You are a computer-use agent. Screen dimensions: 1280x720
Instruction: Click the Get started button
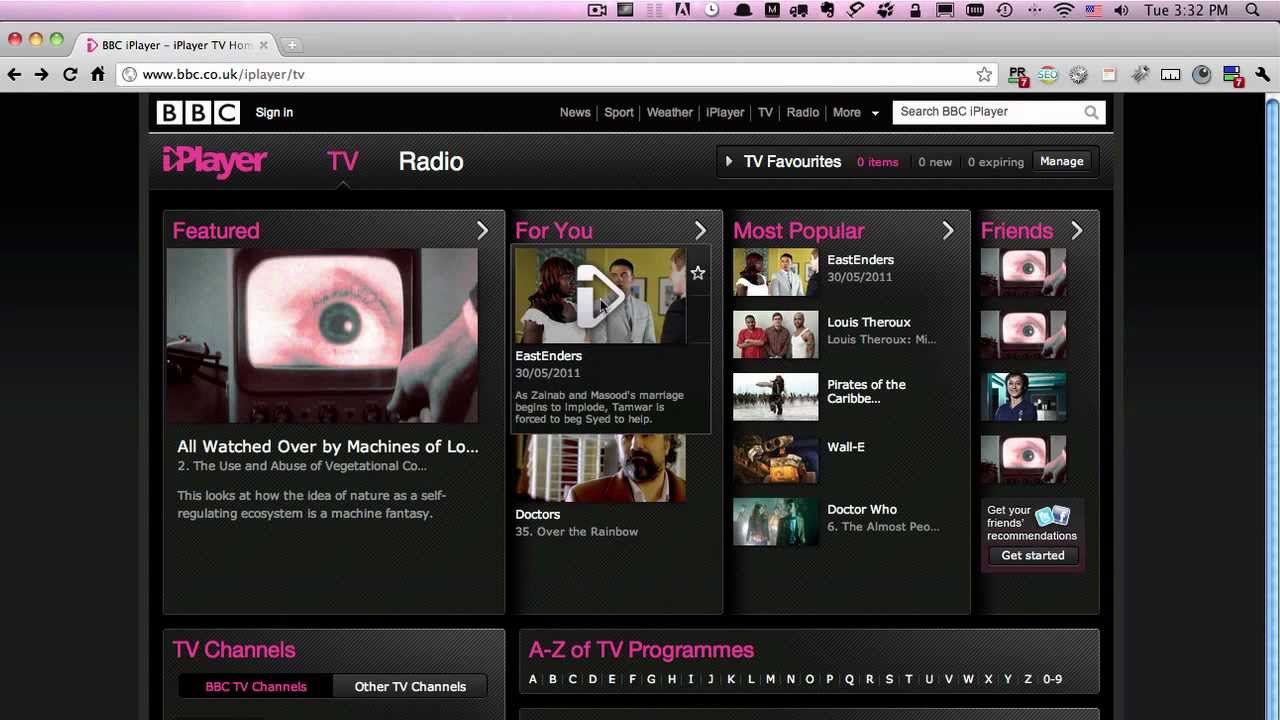click(1033, 555)
